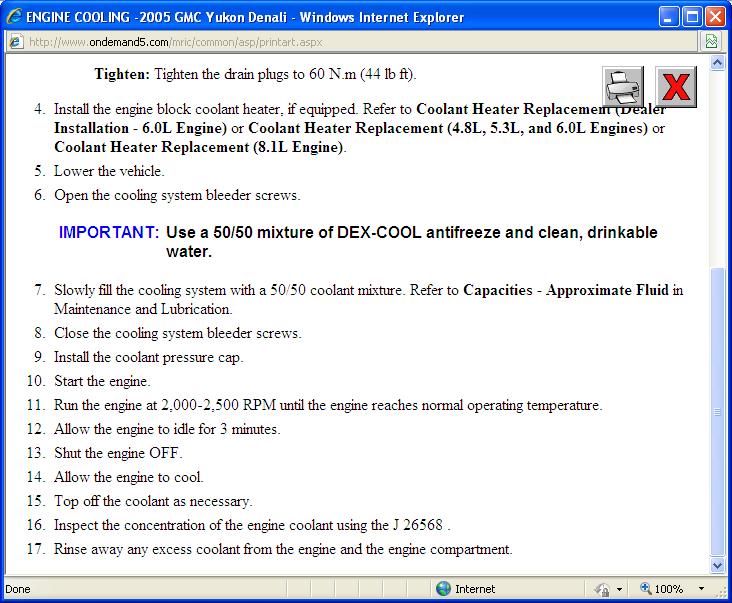Click 'Coolant Heater Replacement (4.8L, 5.3L, and 6.0L Engines)'
Viewport: 732px width, 603px height.
[448, 128]
